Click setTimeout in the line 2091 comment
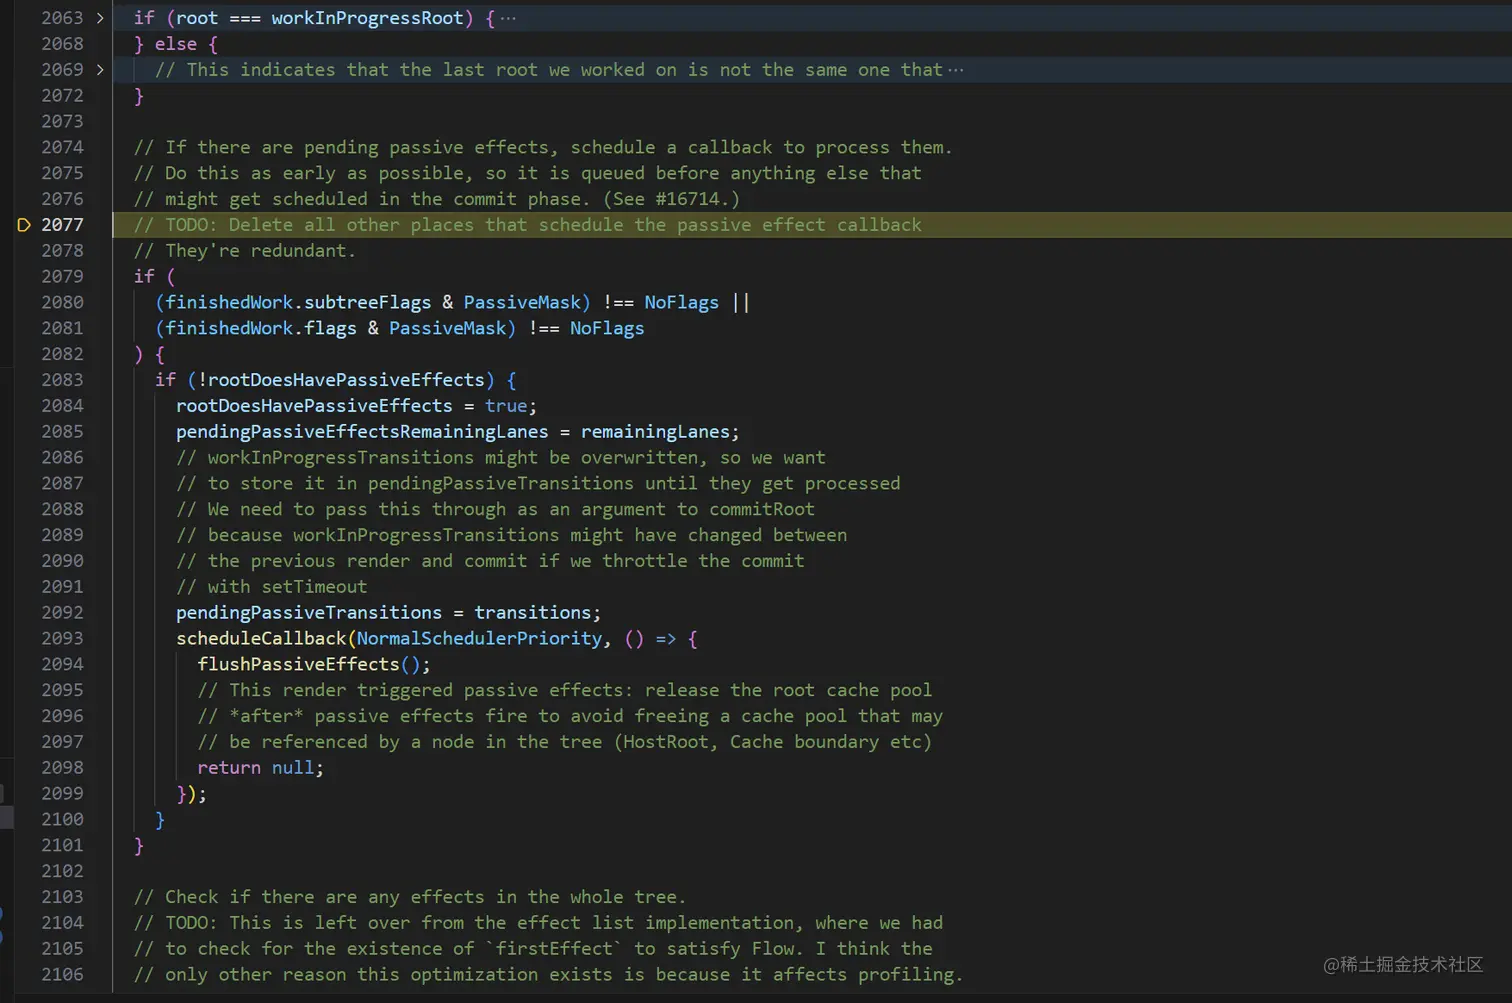 tap(314, 586)
